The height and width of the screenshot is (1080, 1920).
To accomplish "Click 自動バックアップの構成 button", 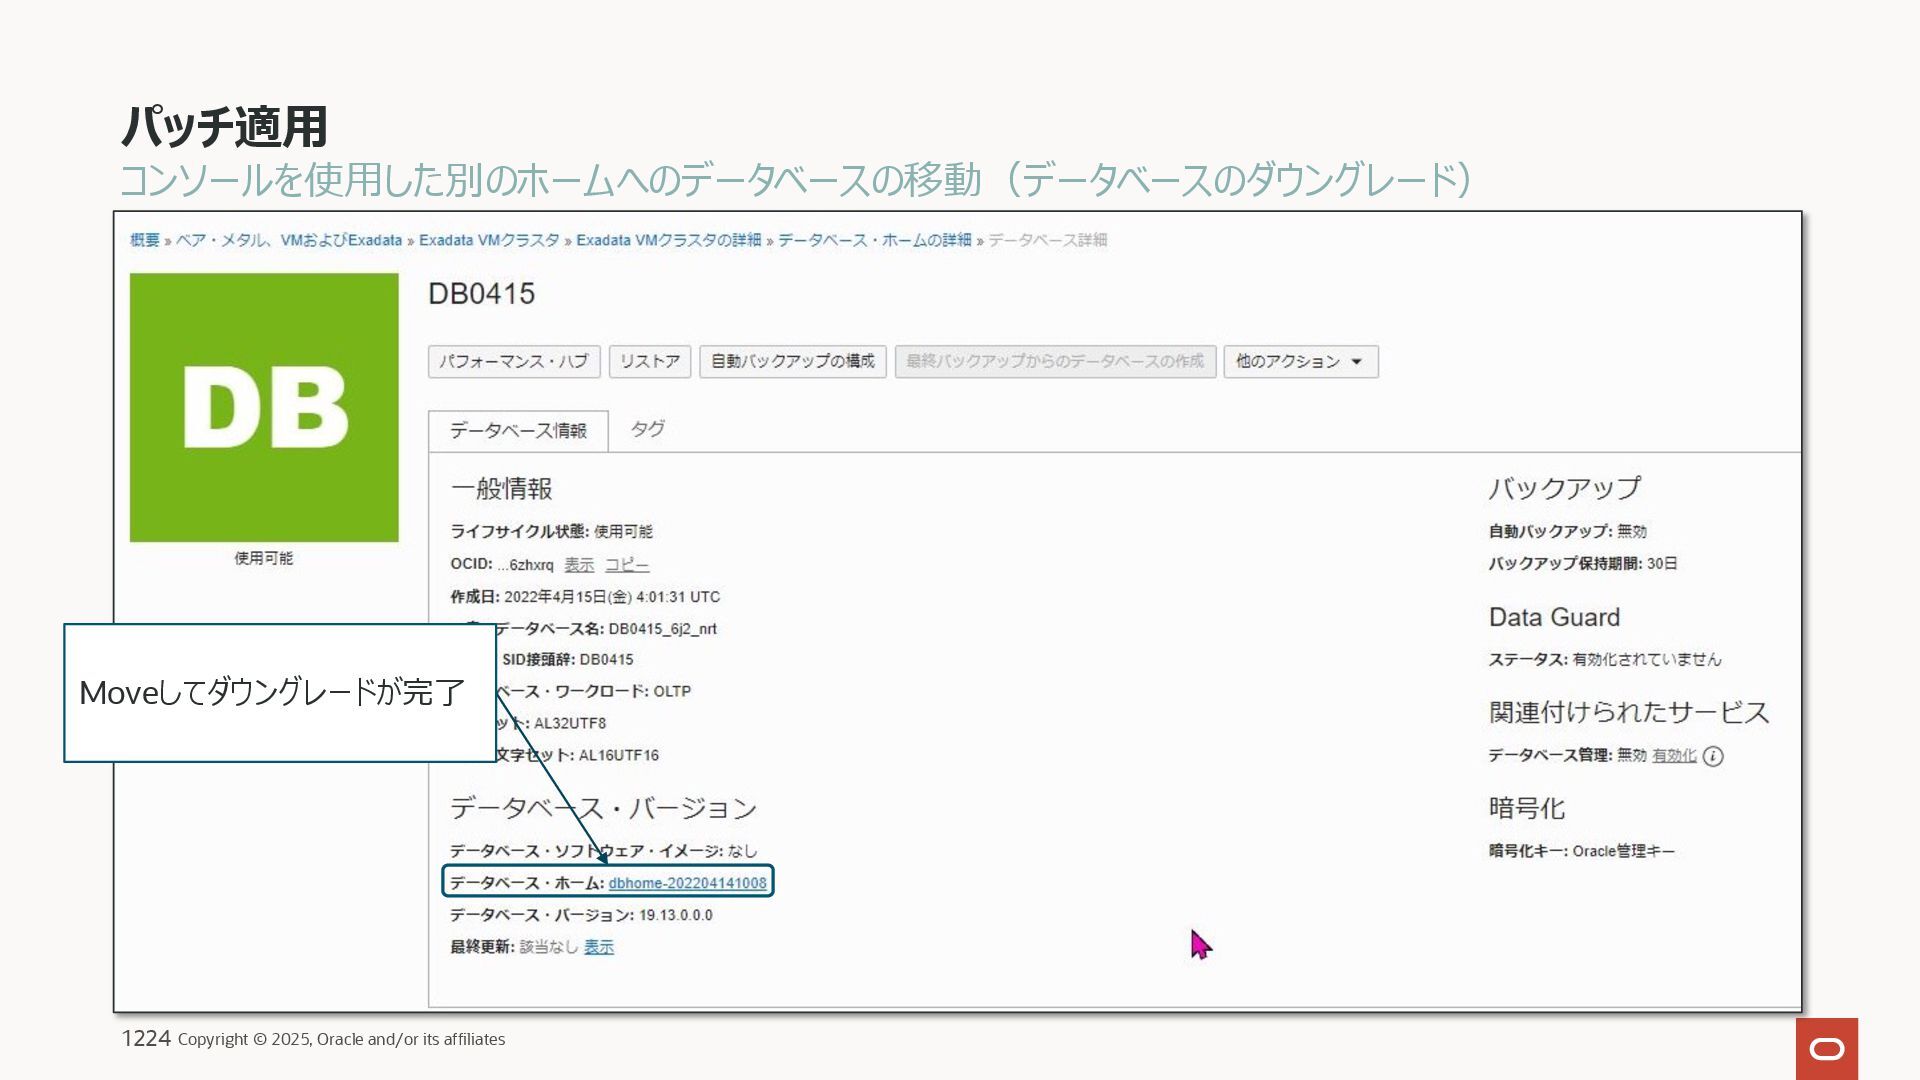I will pyautogui.click(x=792, y=361).
